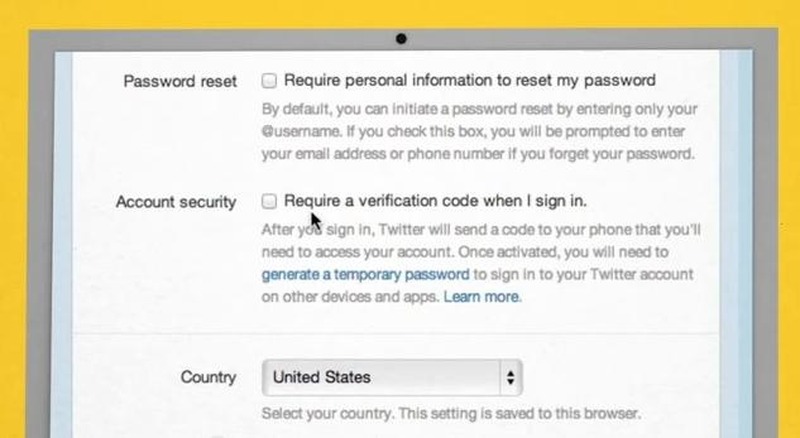Click the laptop webcam dot above the screen

click(x=400, y=39)
